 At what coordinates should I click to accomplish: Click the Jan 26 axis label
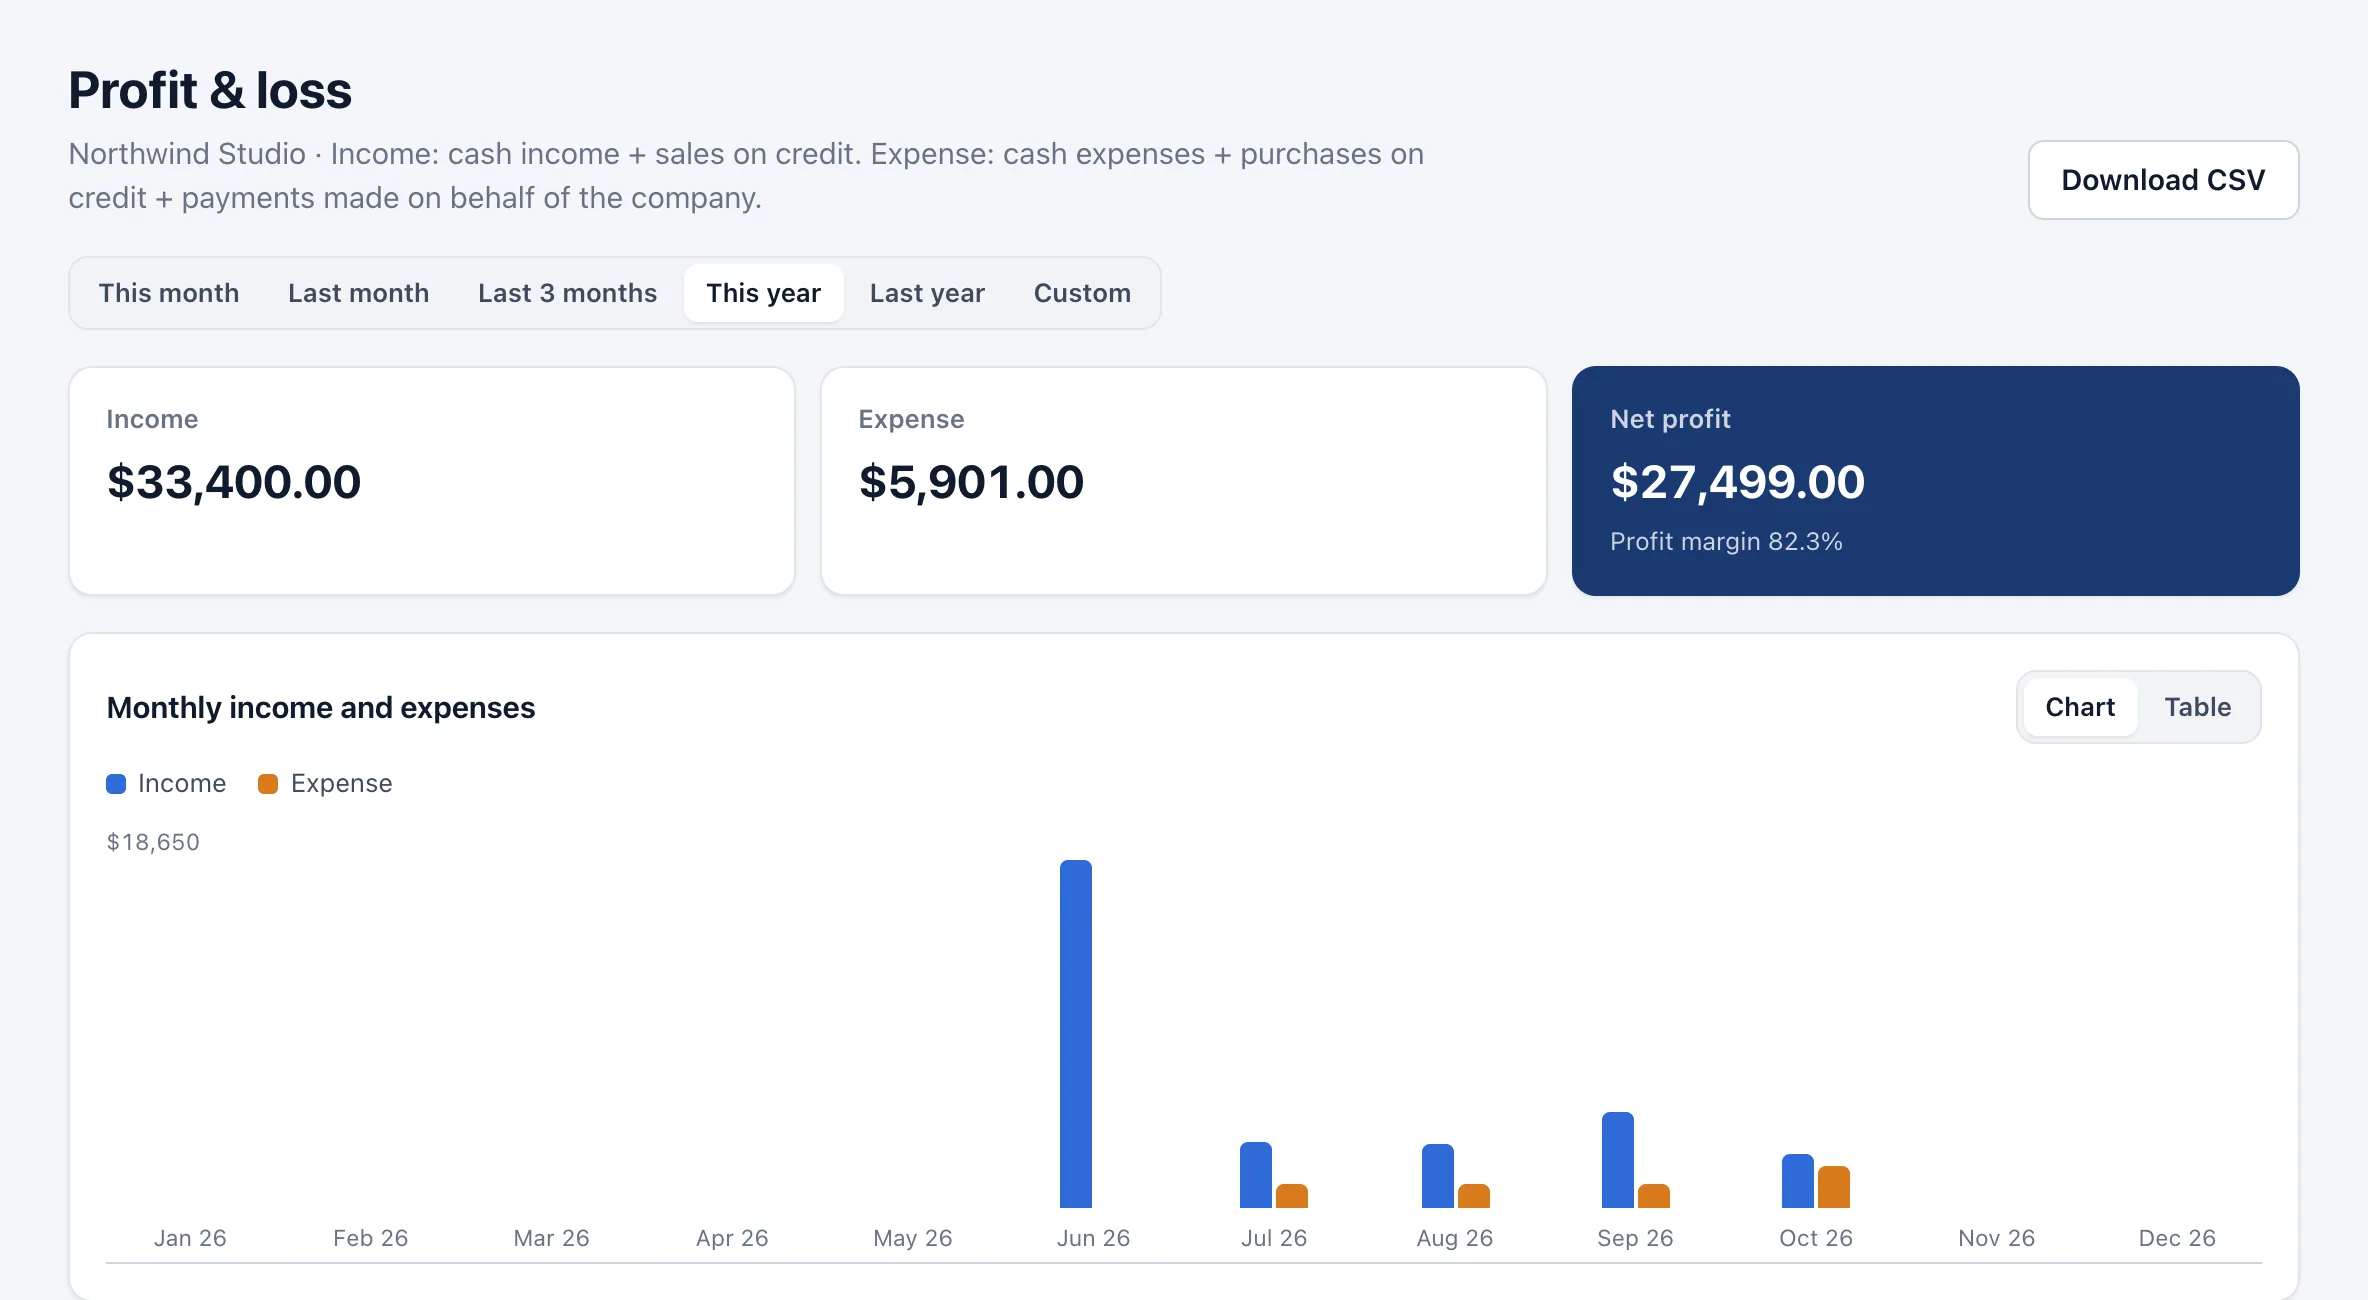(190, 1238)
